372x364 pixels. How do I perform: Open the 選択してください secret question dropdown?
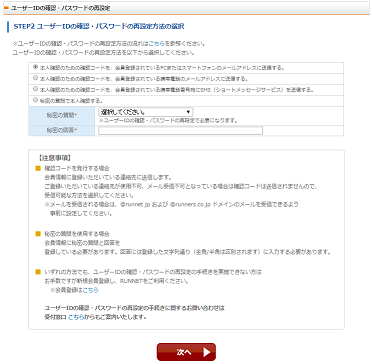click(x=146, y=112)
